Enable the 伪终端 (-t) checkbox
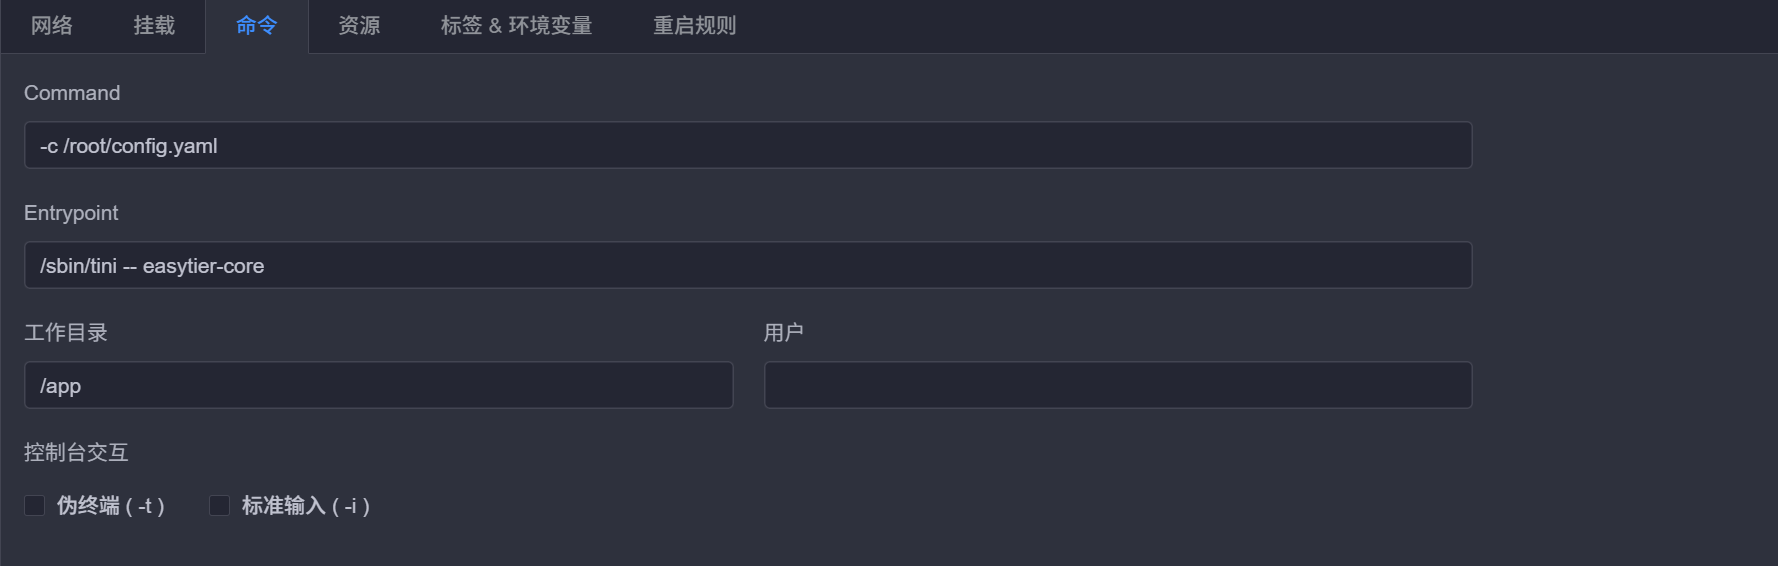 click(x=35, y=506)
